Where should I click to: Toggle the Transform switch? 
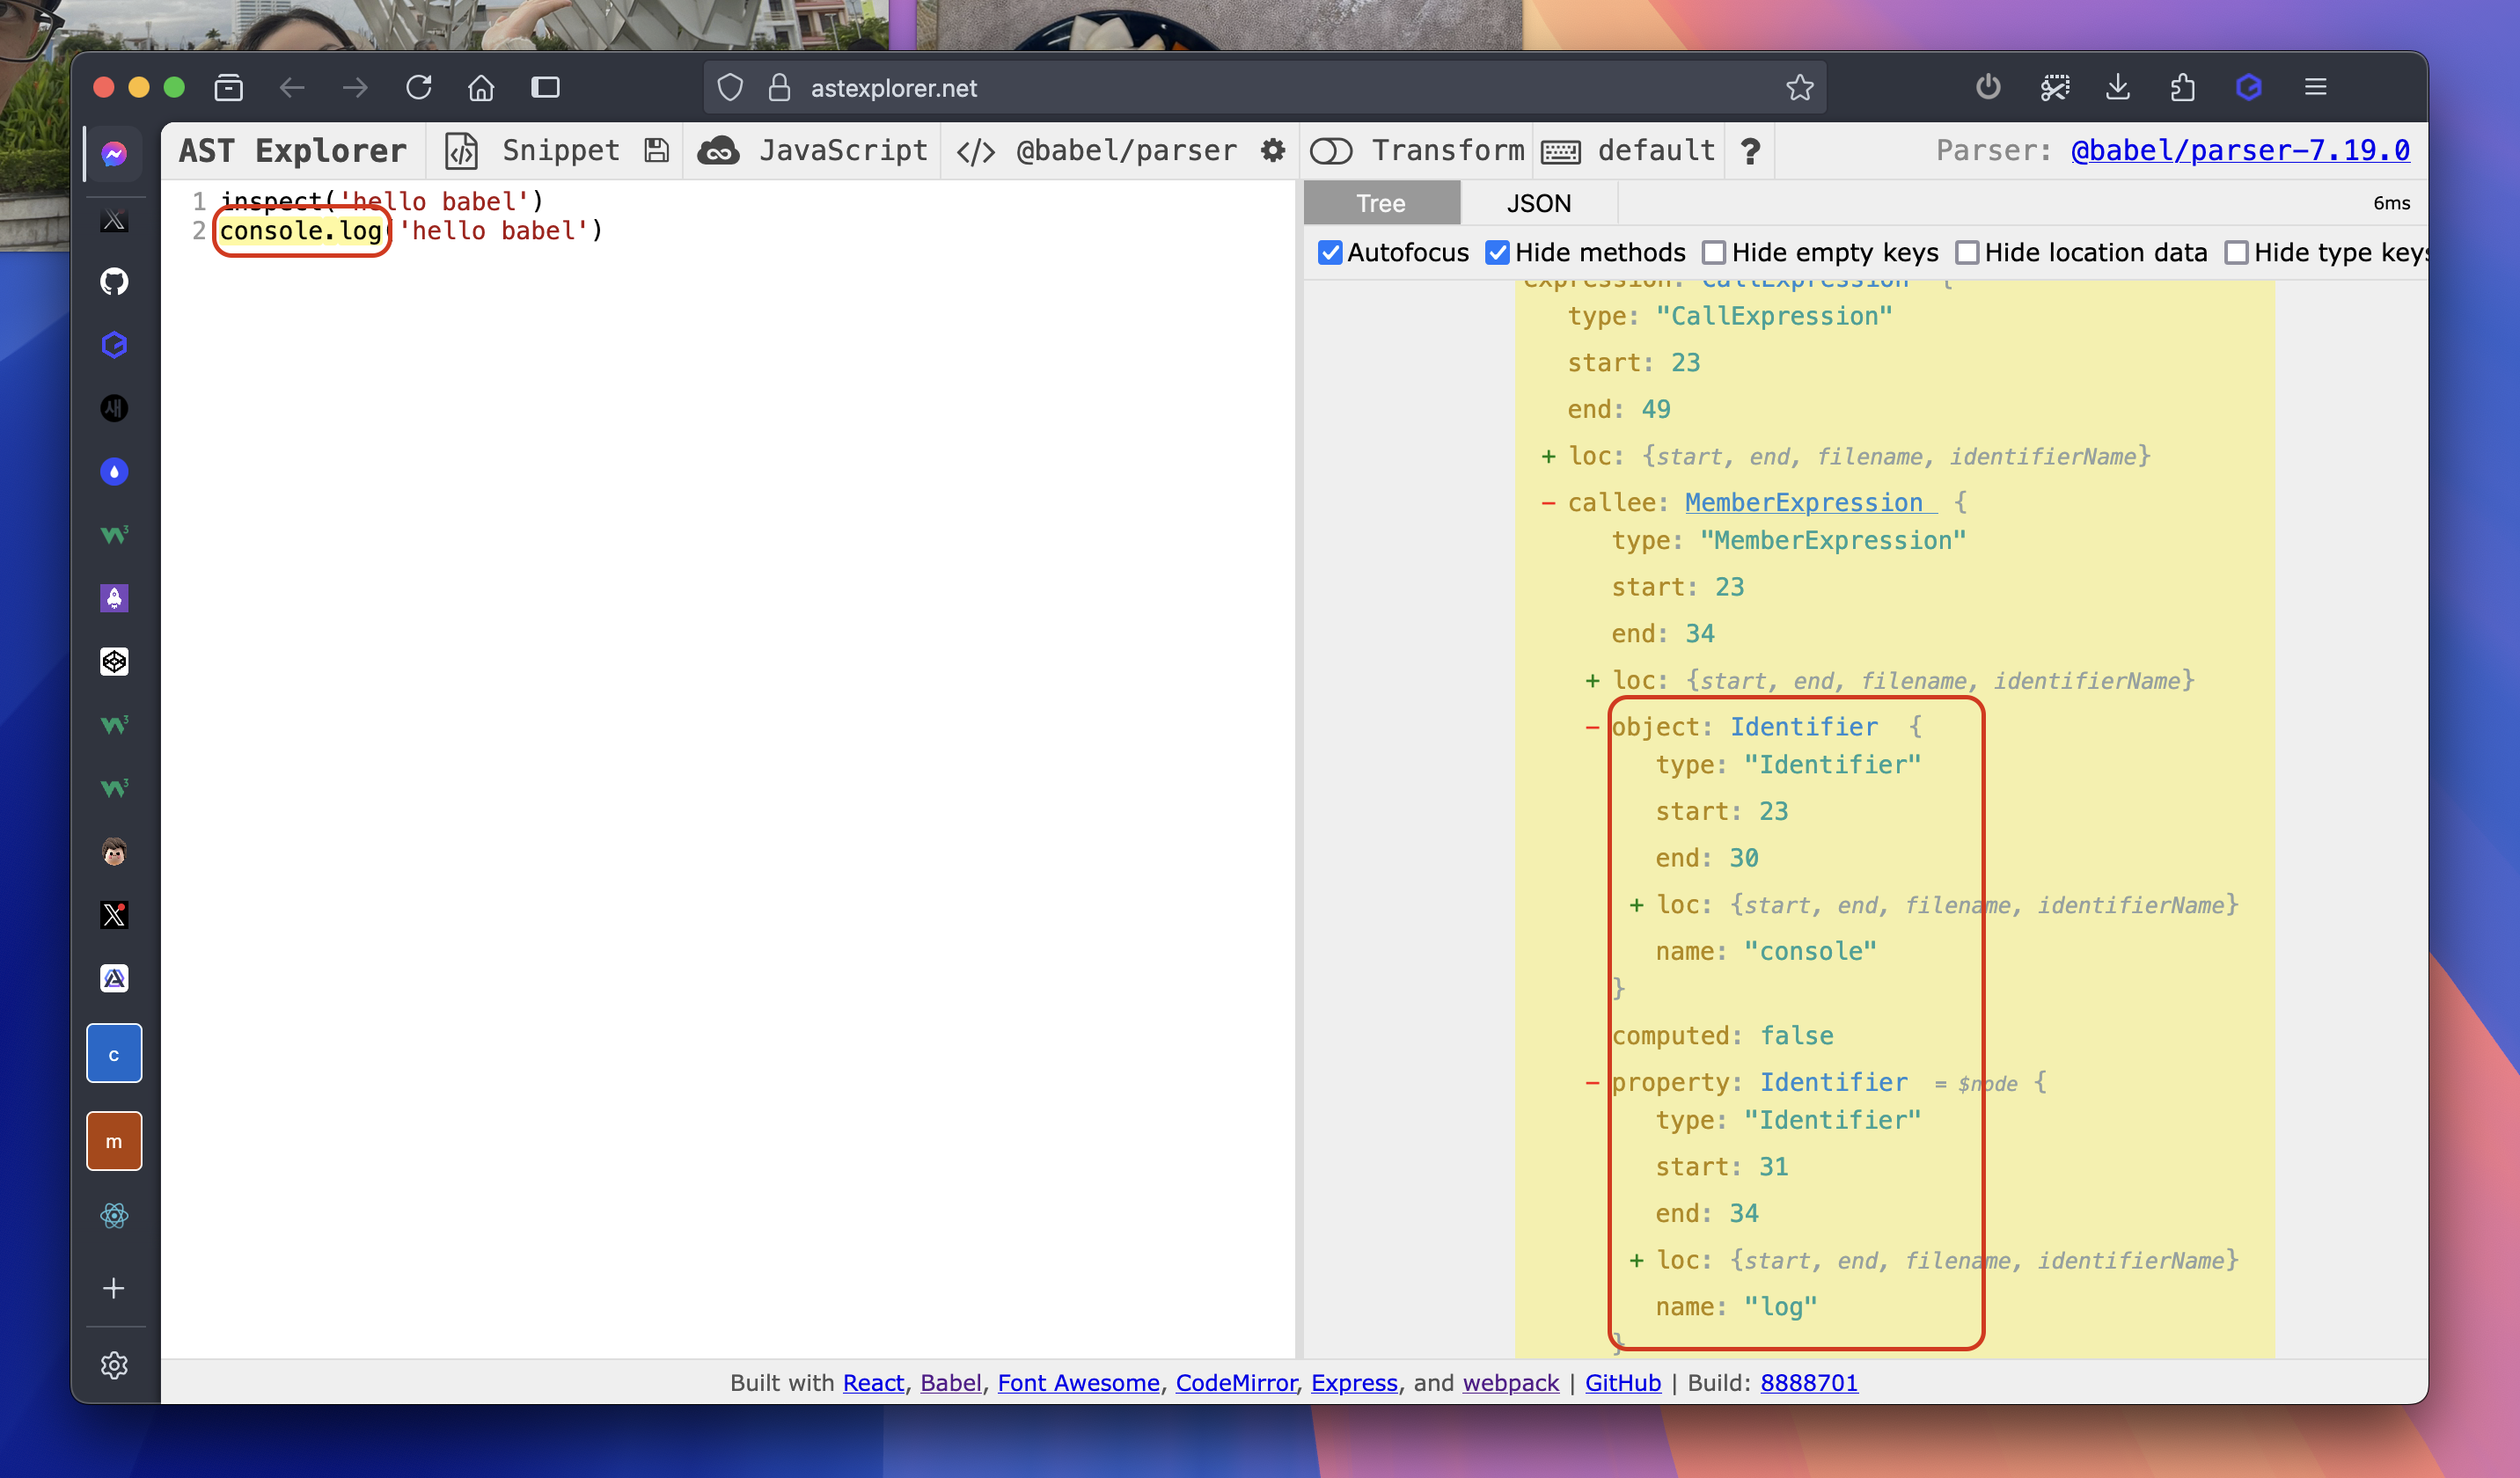(1331, 151)
